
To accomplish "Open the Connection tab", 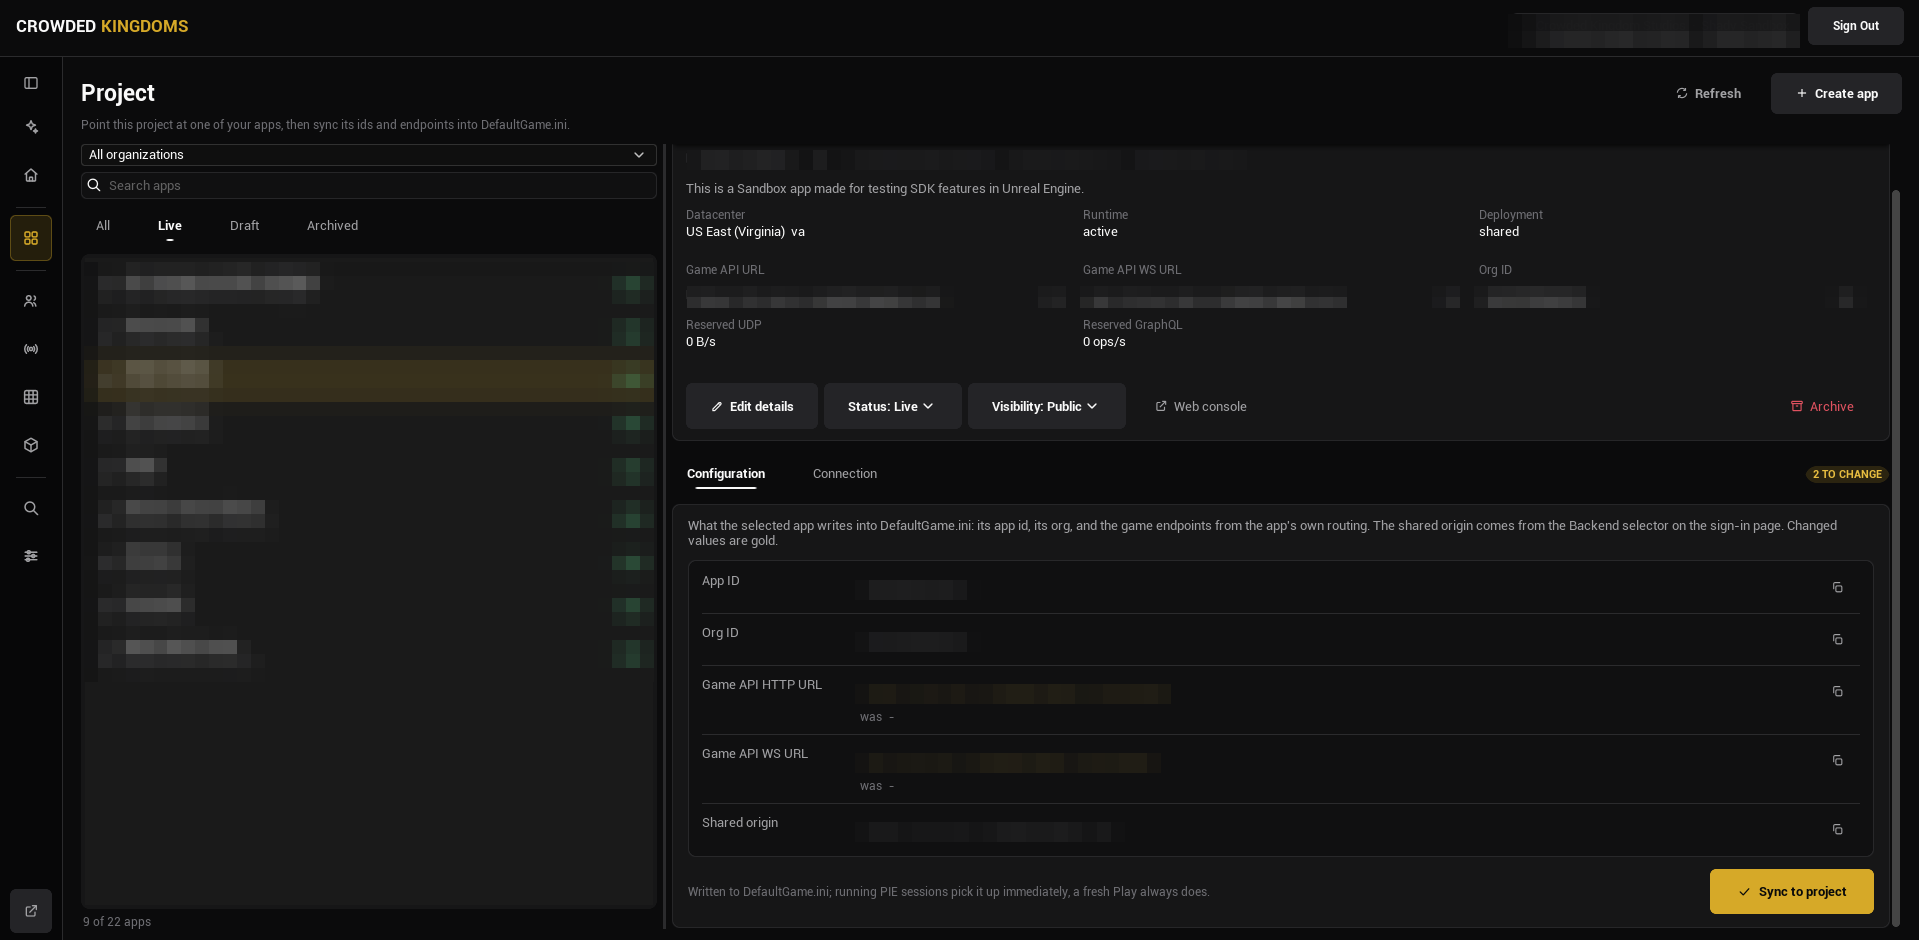I will [845, 474].
